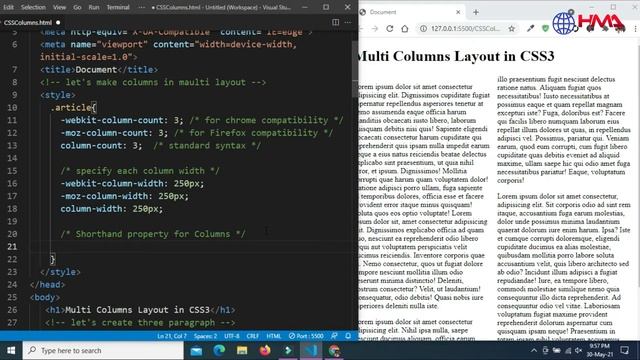Viewport: 640px width, 360px height.
Task: Open the green arrow app in the taskbar
Action: coord(288,351)
